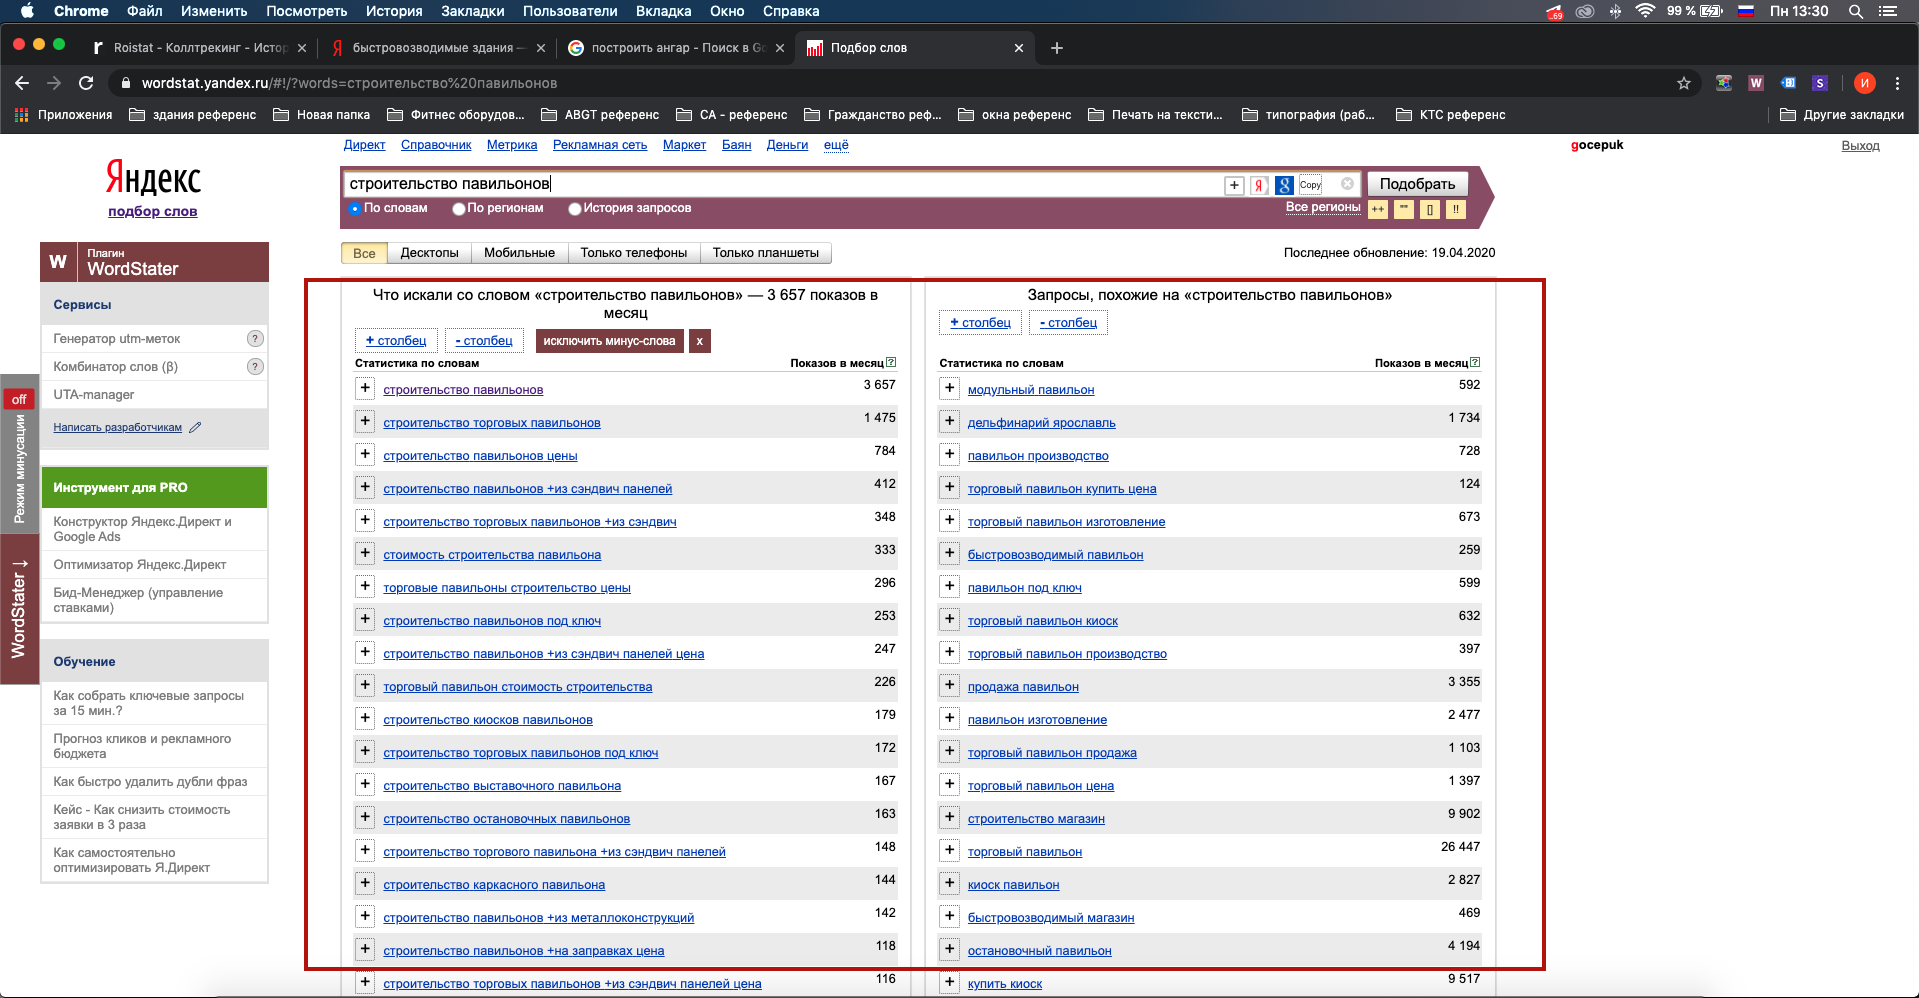Click pencil icon beside Написать разработчикам
The image size is (1919, 998).
pos(195,427)
